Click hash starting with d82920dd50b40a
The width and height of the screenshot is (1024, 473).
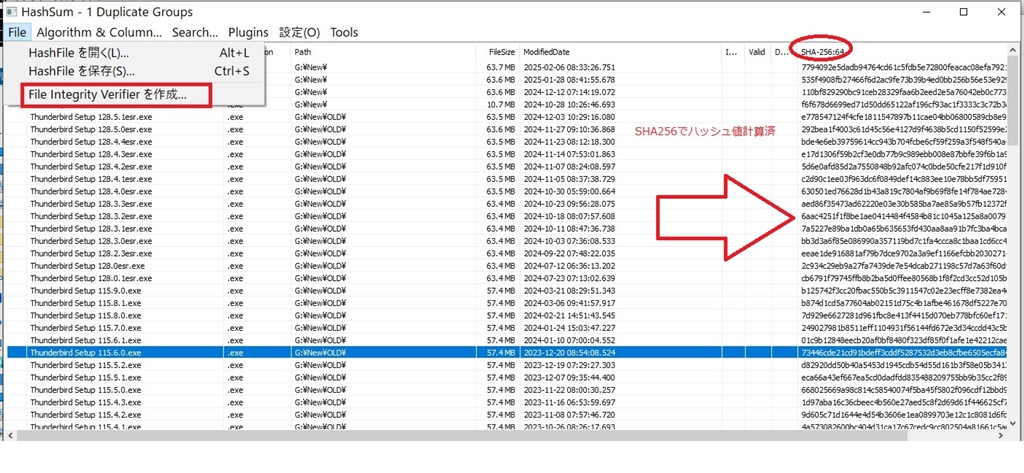[906, 365]
